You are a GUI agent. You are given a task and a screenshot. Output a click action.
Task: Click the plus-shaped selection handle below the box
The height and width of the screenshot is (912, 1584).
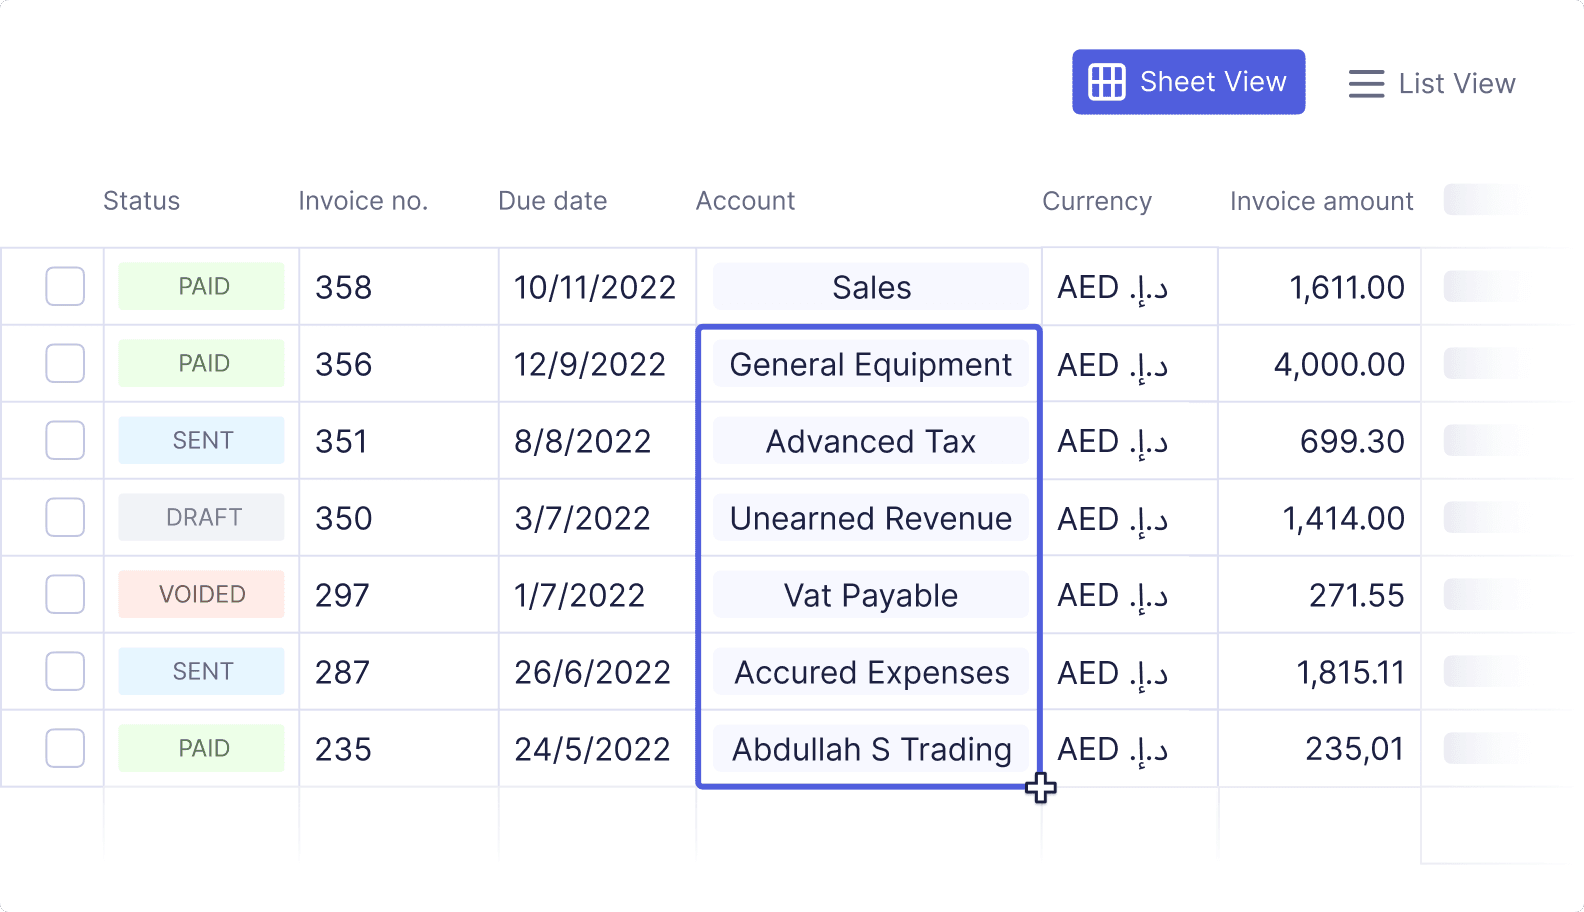tap(1041, 789)
